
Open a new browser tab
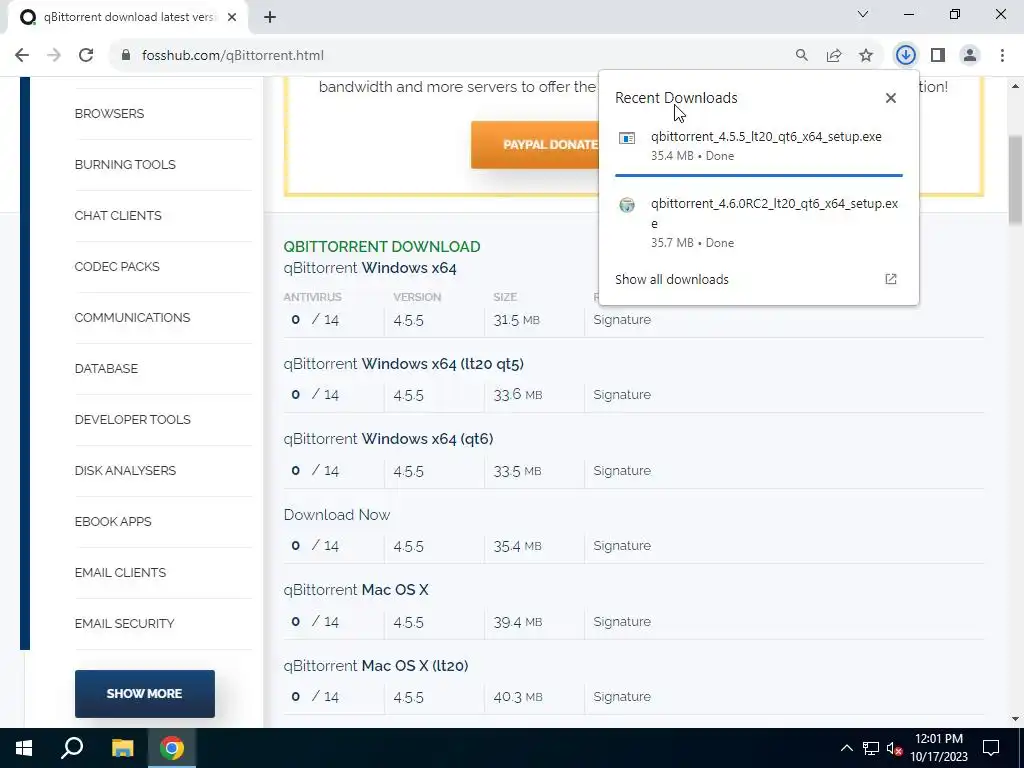click(270, 18)
